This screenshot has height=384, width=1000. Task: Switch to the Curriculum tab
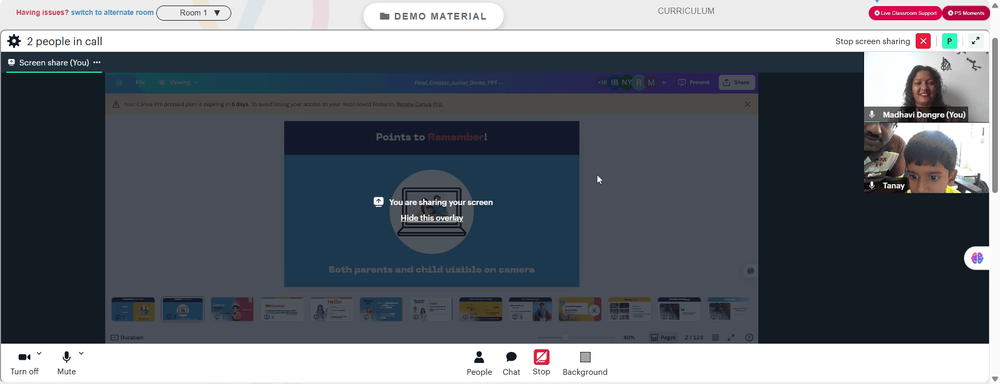686,11
